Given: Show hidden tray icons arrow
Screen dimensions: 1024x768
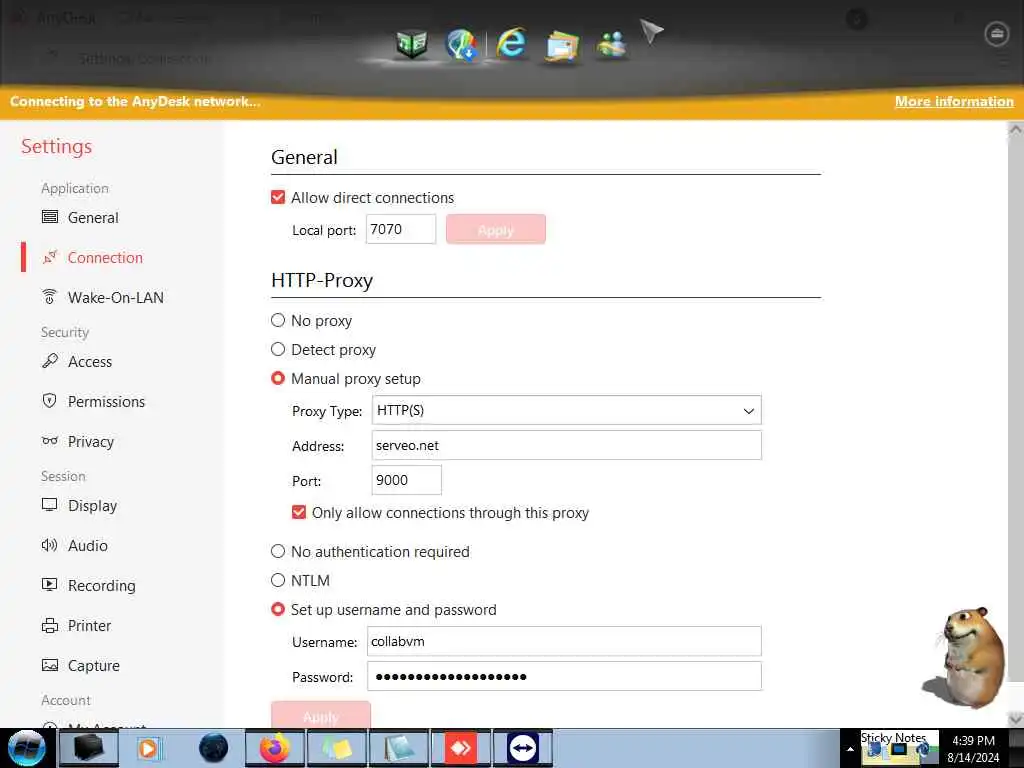Looking at the screenshot, I should (850, 749).
